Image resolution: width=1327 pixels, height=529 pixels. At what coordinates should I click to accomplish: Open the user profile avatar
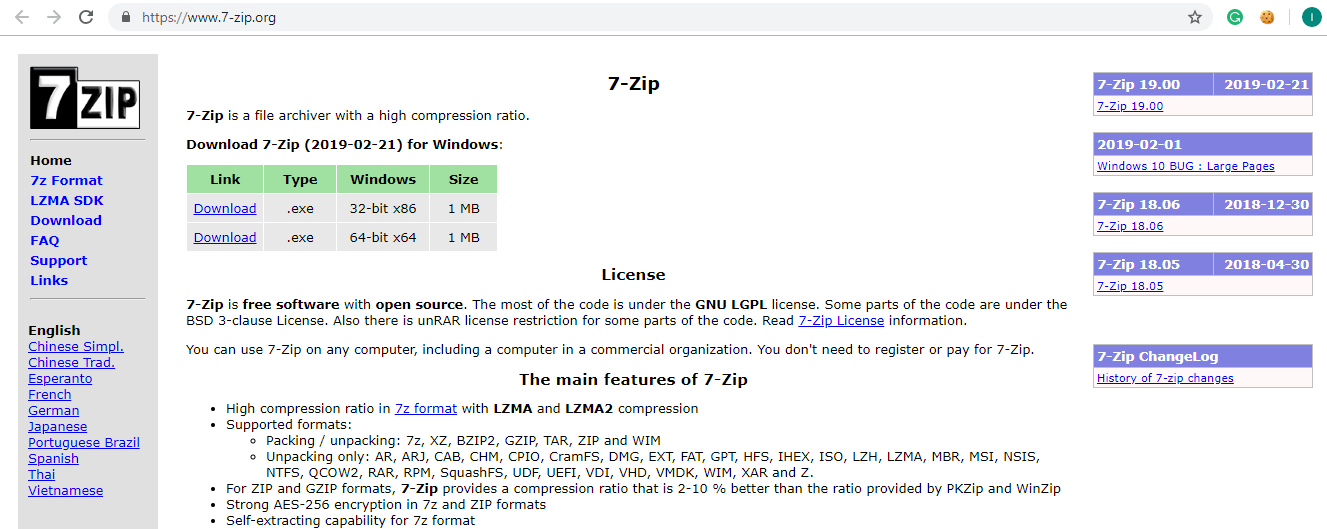point(1310,17)
